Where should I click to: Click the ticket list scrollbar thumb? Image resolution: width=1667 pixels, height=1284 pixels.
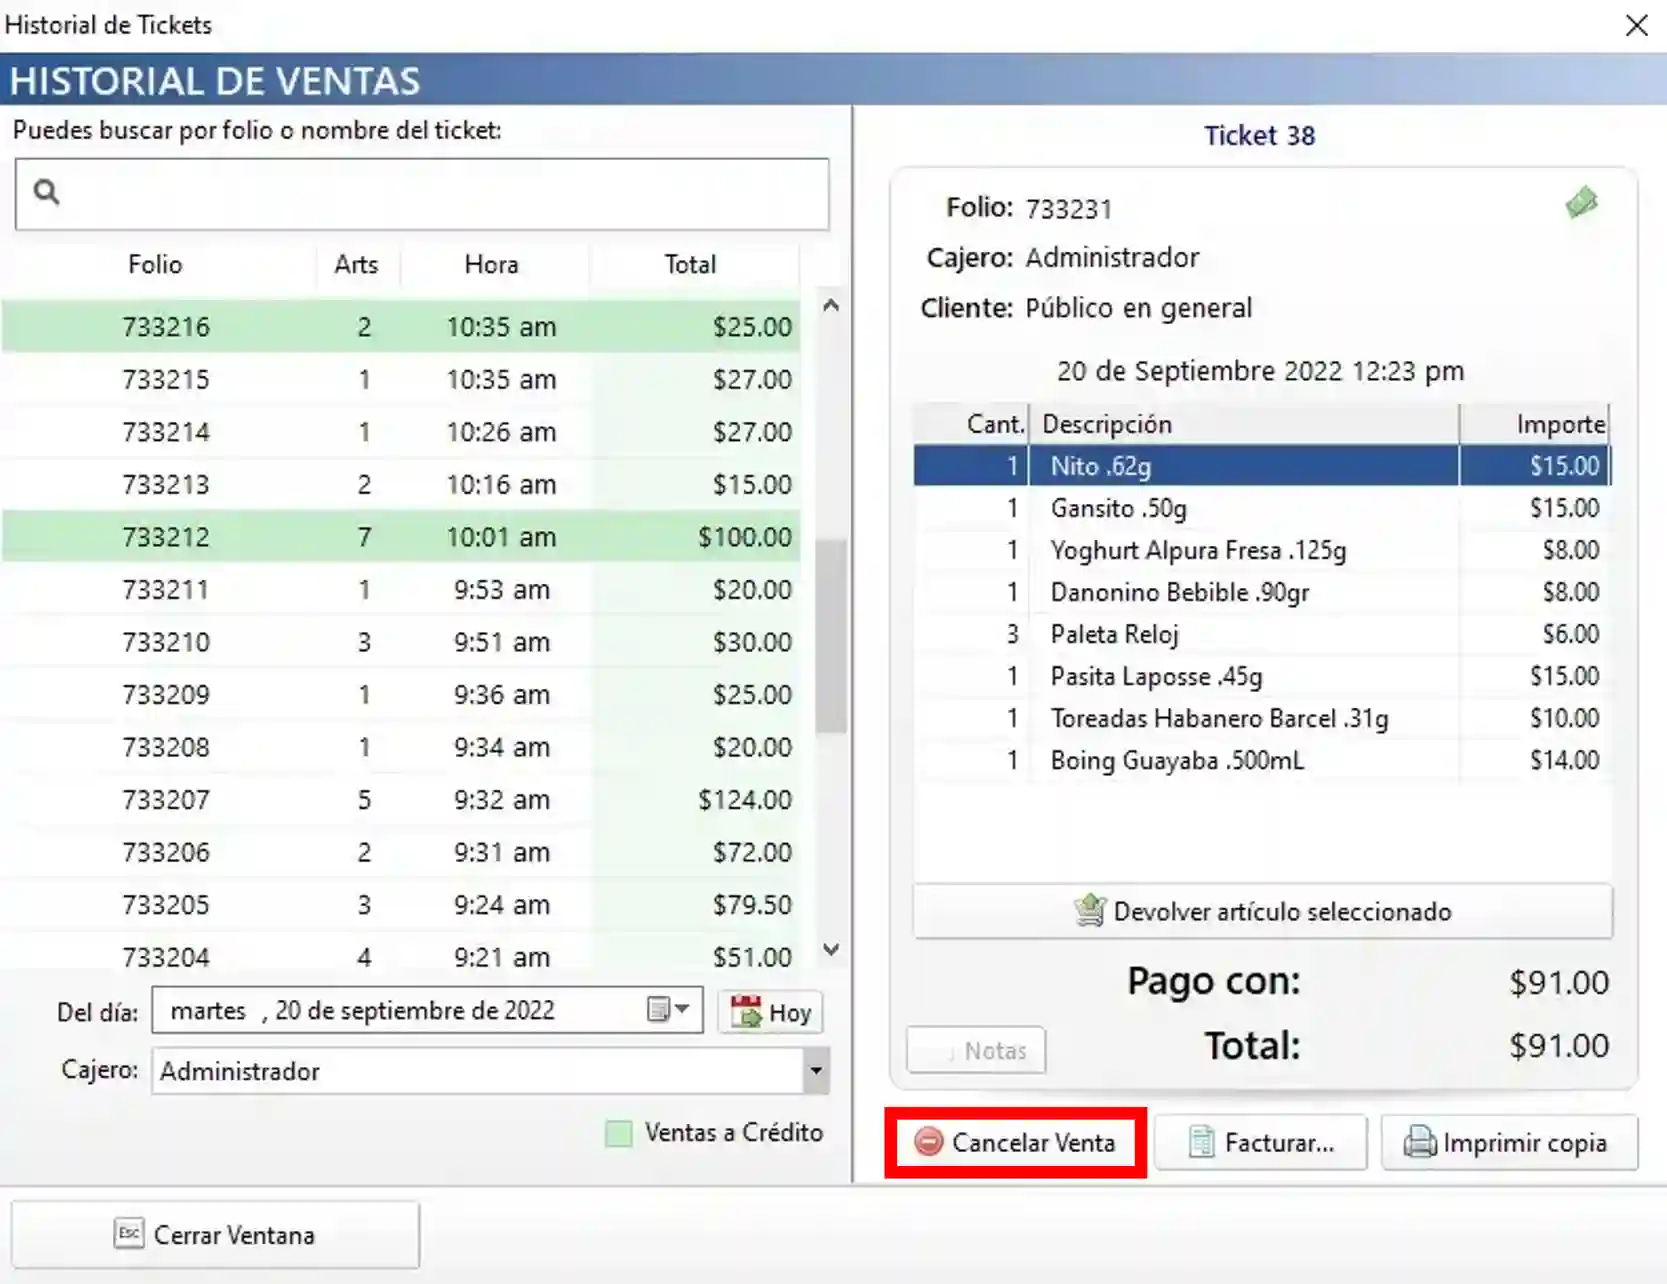[x=831, y=636]
